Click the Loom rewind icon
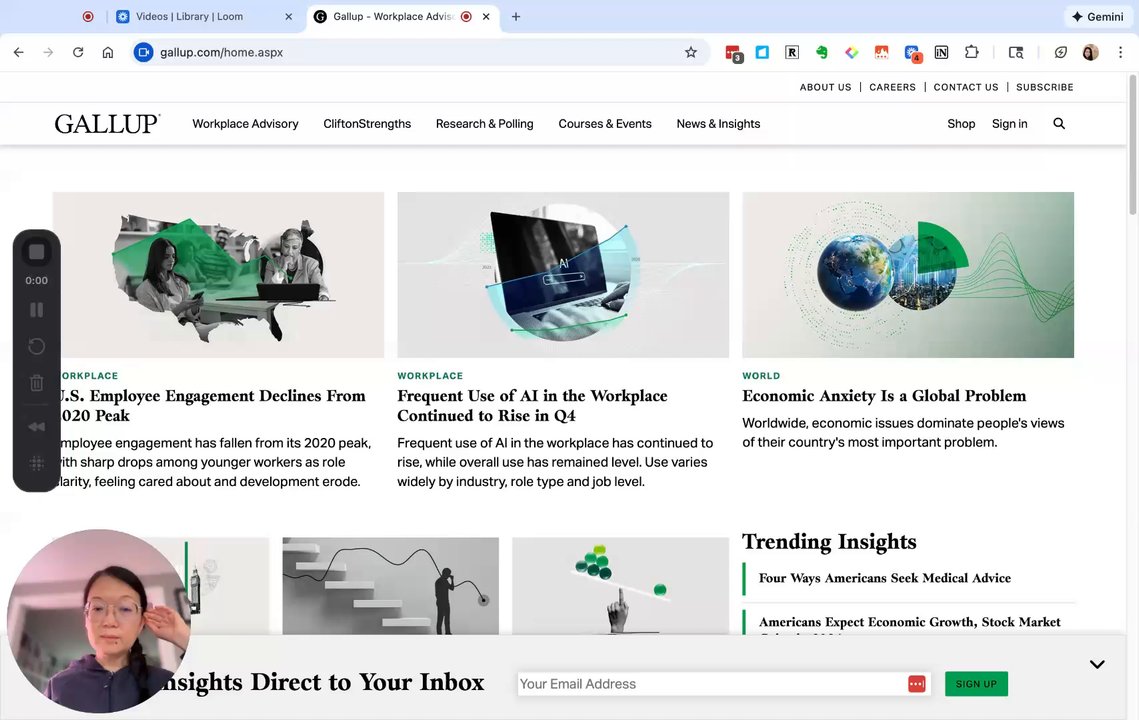 point(36,426)
